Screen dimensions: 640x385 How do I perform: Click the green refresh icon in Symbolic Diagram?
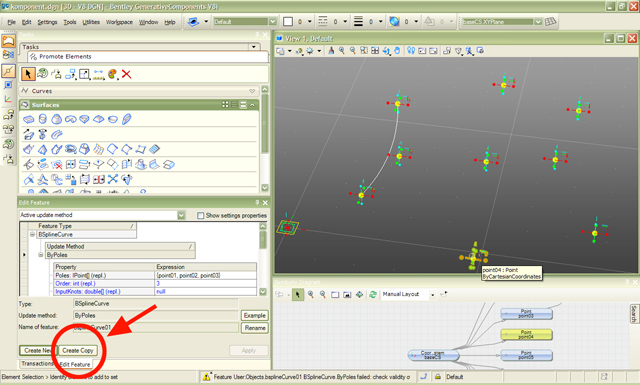pos(372,294)
